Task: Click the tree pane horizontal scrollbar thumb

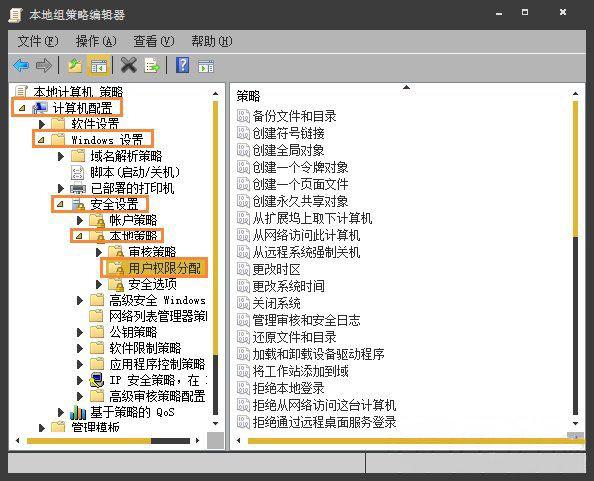Action: [x=89, y=441]
